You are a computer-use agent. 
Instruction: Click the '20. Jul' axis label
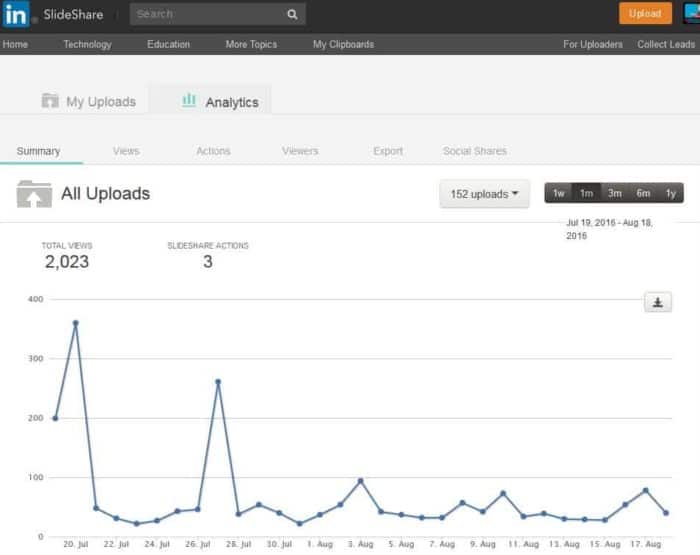click(x=76, y=544)
